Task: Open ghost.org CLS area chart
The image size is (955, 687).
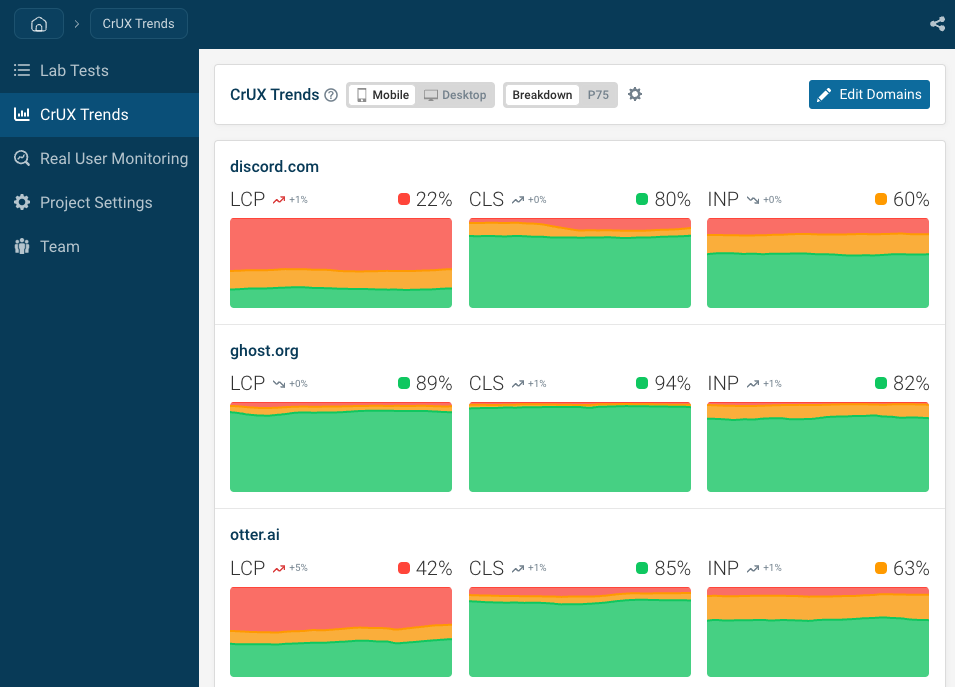Action: 580,447
